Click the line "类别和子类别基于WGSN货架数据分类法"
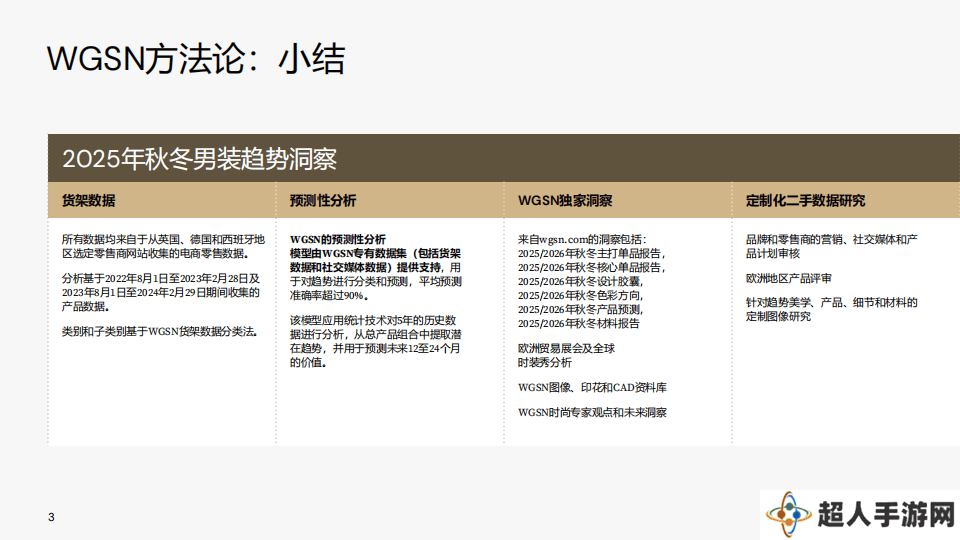Image resolution: width=960 pixels, height=540 pixels. pos(160,332)
